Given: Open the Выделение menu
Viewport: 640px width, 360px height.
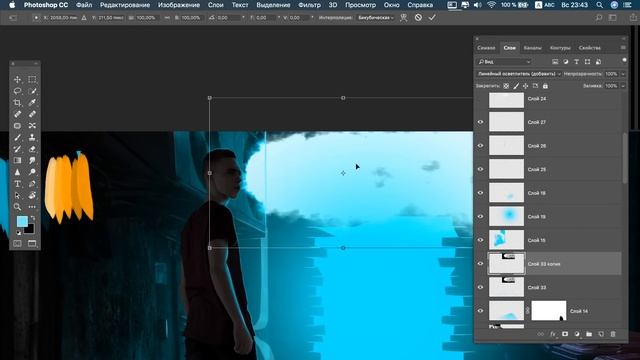Looking at the screenshot, I should (x=273, y=5).
